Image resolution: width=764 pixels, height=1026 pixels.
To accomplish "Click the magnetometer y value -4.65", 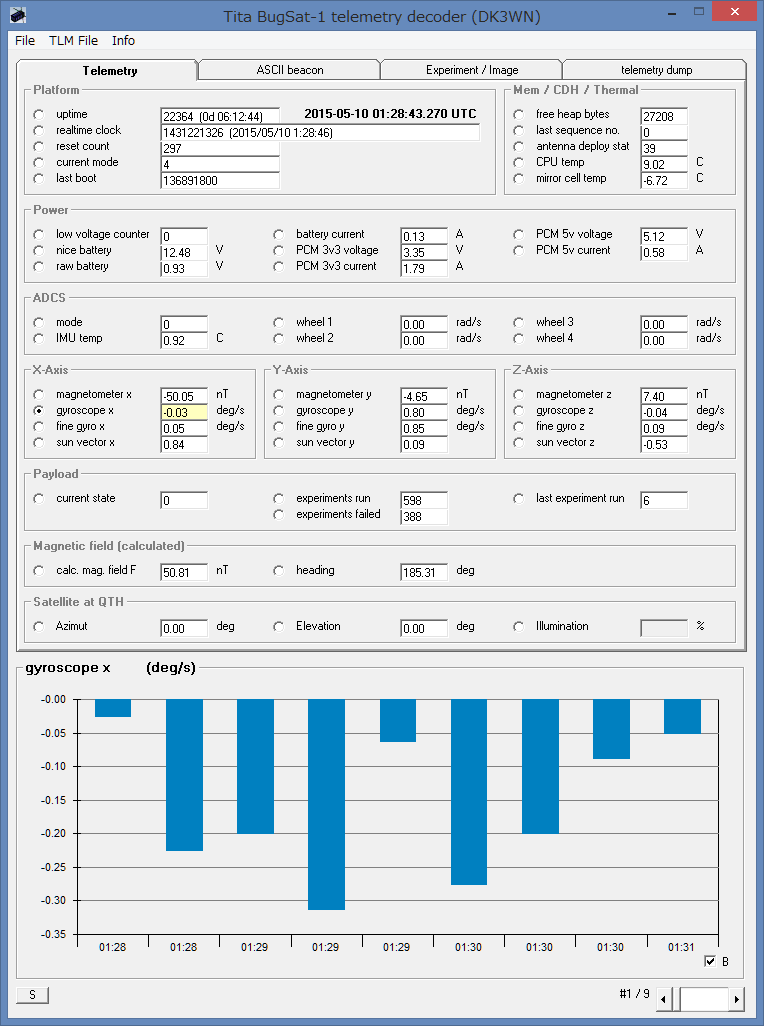I will (424, 397).
